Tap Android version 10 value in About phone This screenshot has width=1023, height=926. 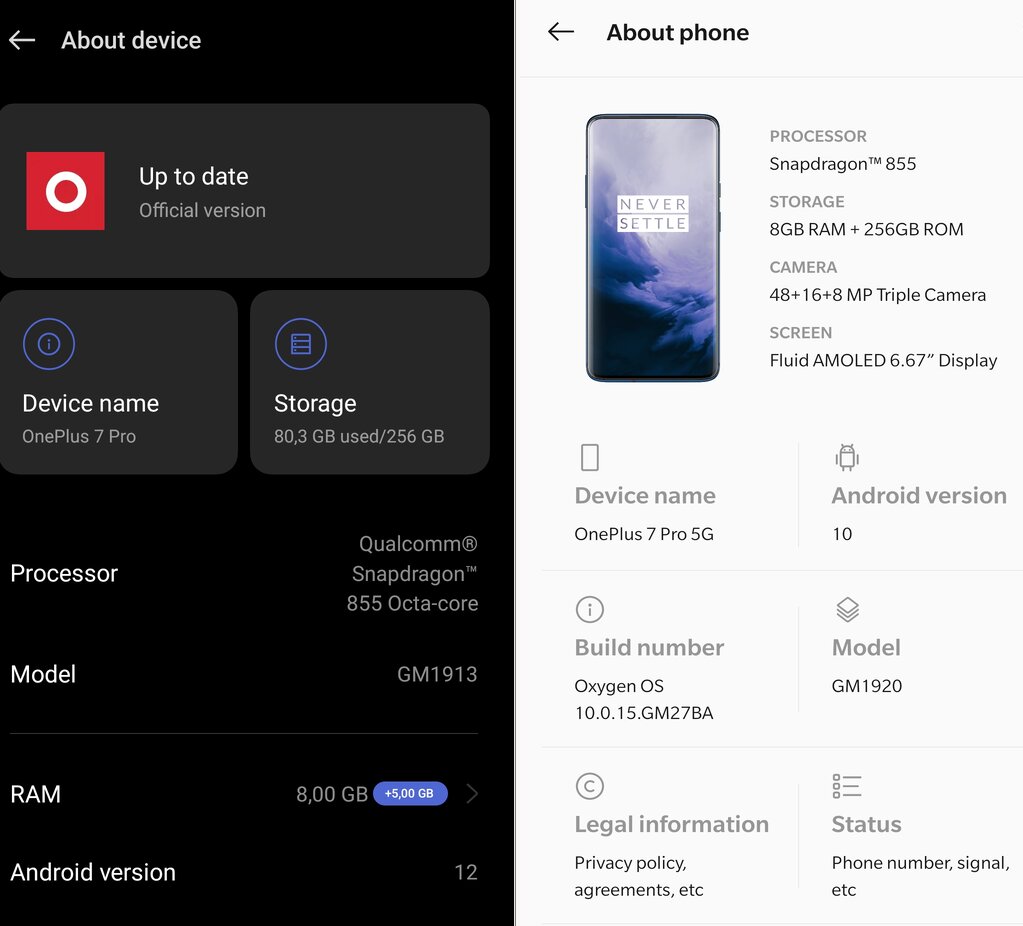pos(842,534)
